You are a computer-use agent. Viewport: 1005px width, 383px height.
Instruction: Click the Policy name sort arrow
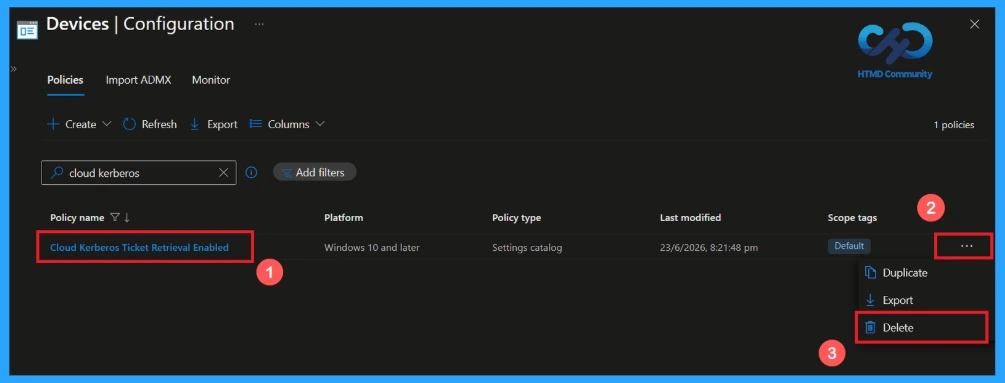(126, 218)
